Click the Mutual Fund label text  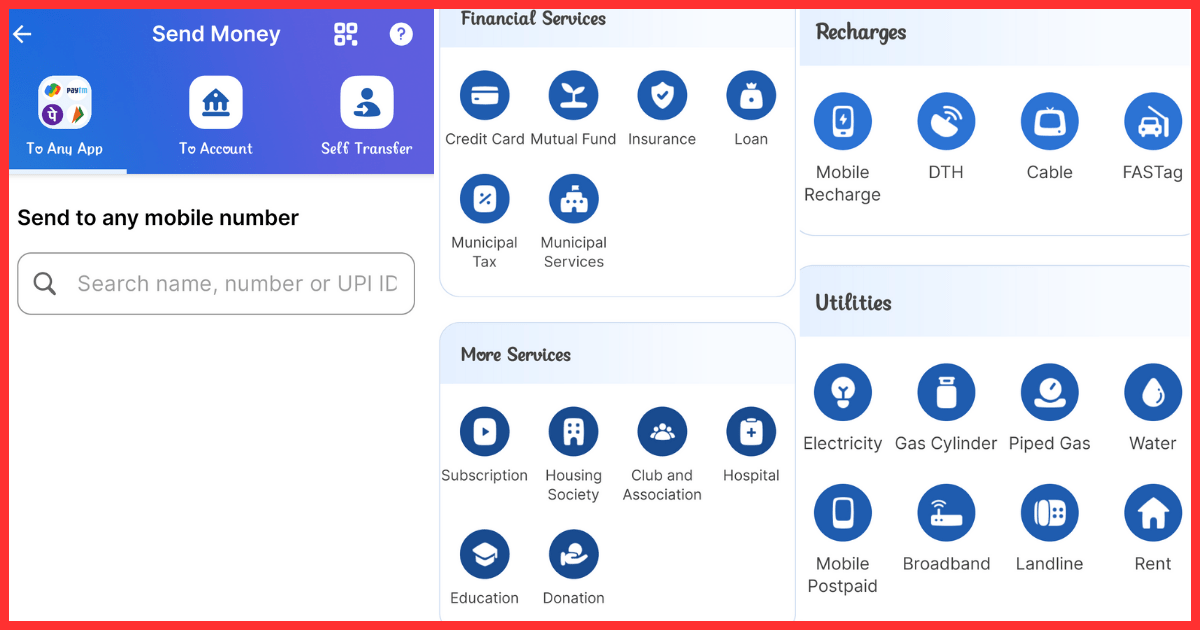click(573, 139)
